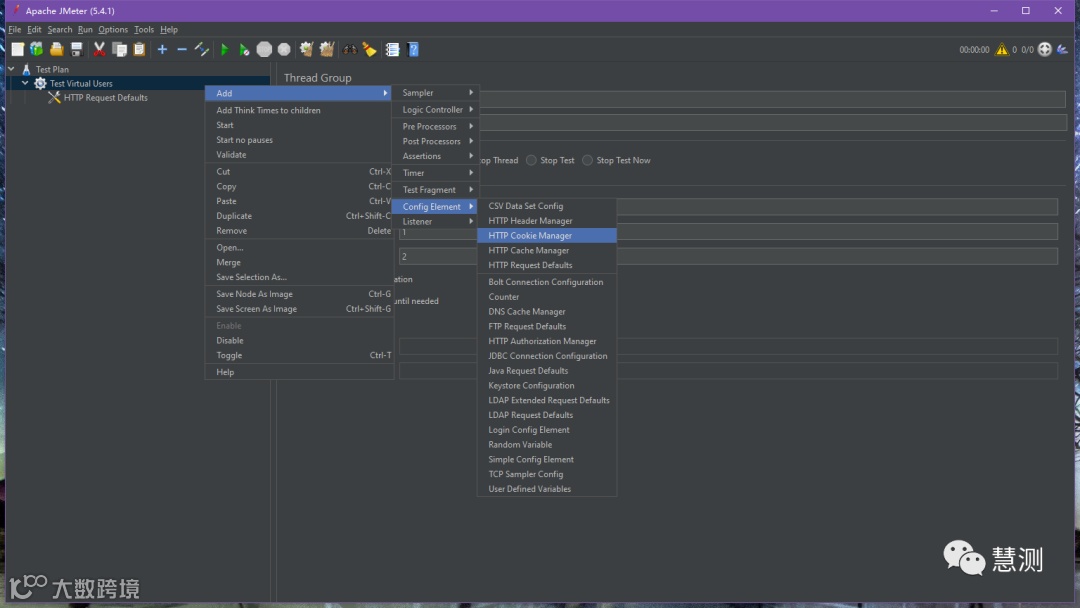Choose HTTP Cache Manager entry
This screenshot has height=608, width=1080.
[x=547, y=251]
